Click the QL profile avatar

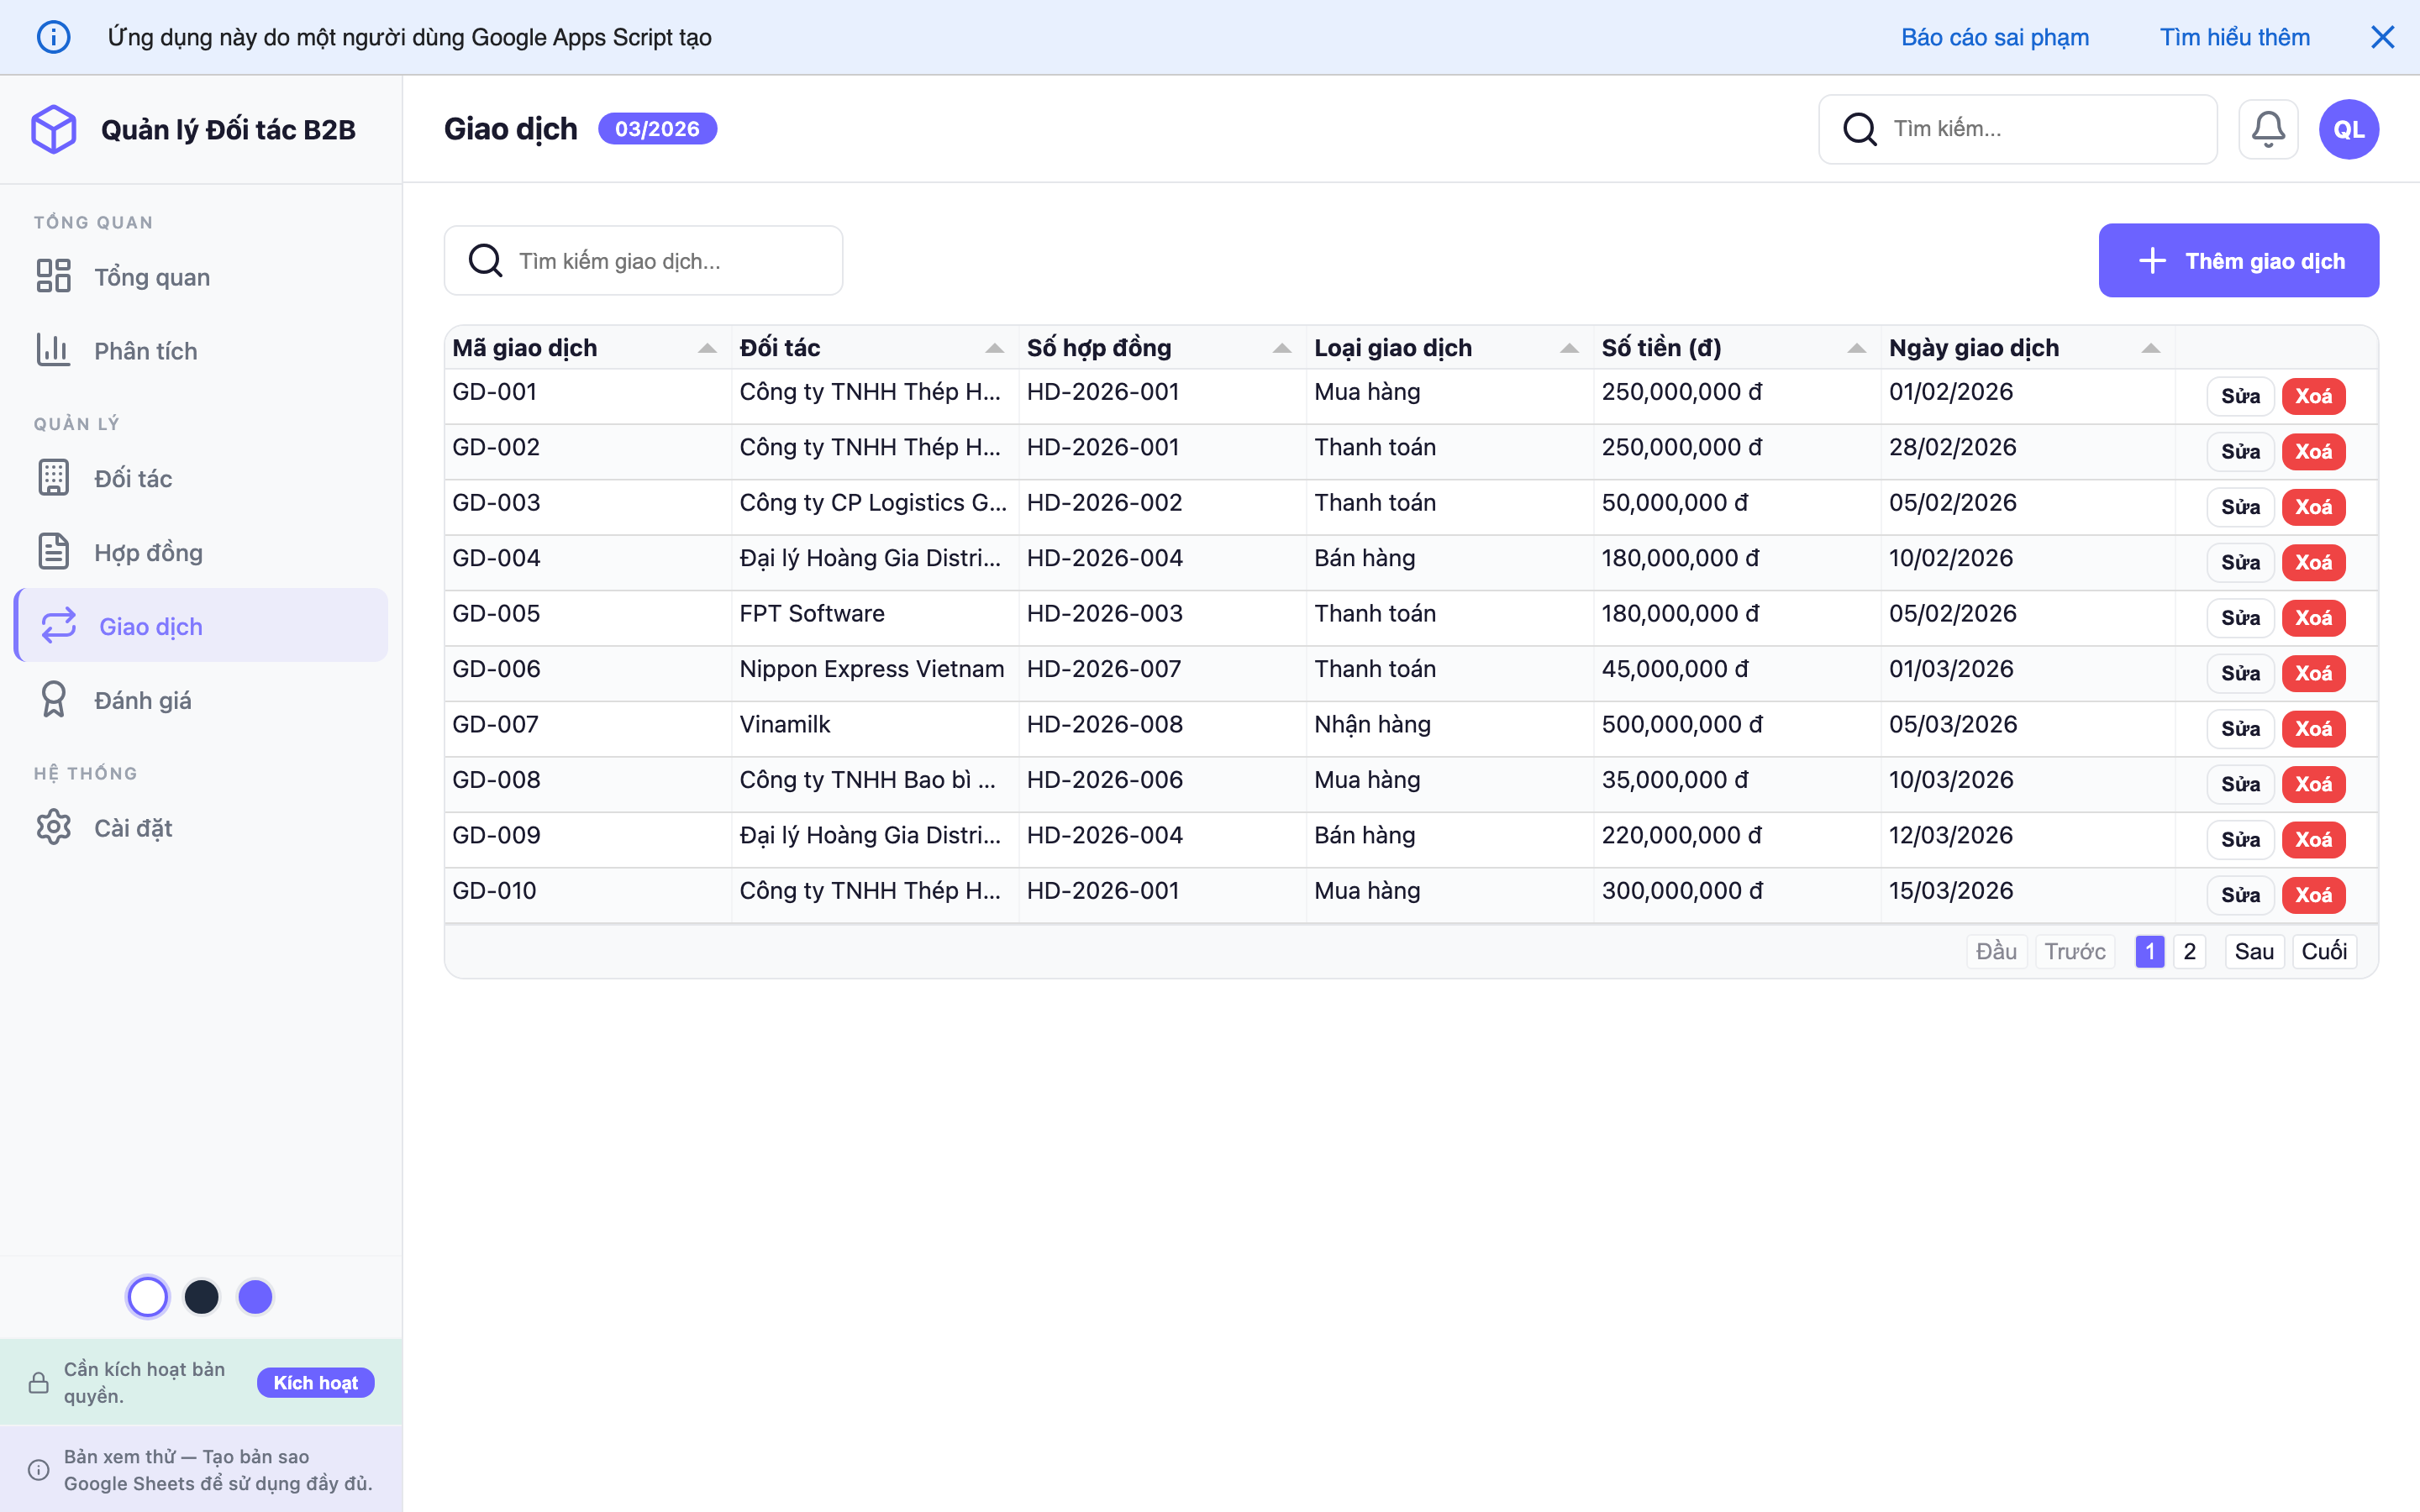point(2348,128)
